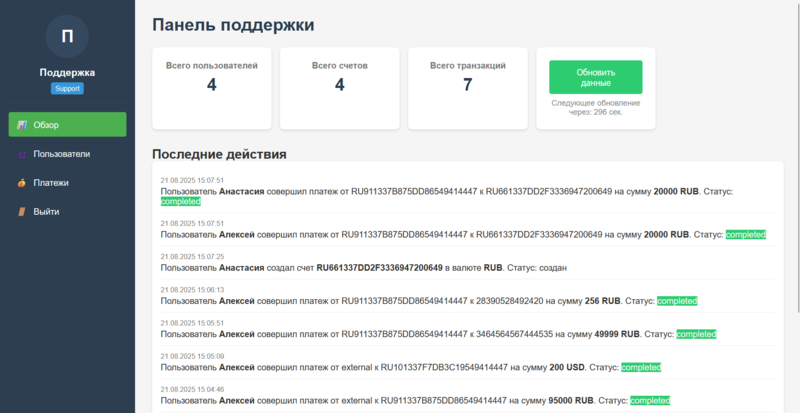Click the completed status on Алексей's 20000 RUB payment
Image resolution: width=800 pixels, height=413 pixels.
coord(746,235)
